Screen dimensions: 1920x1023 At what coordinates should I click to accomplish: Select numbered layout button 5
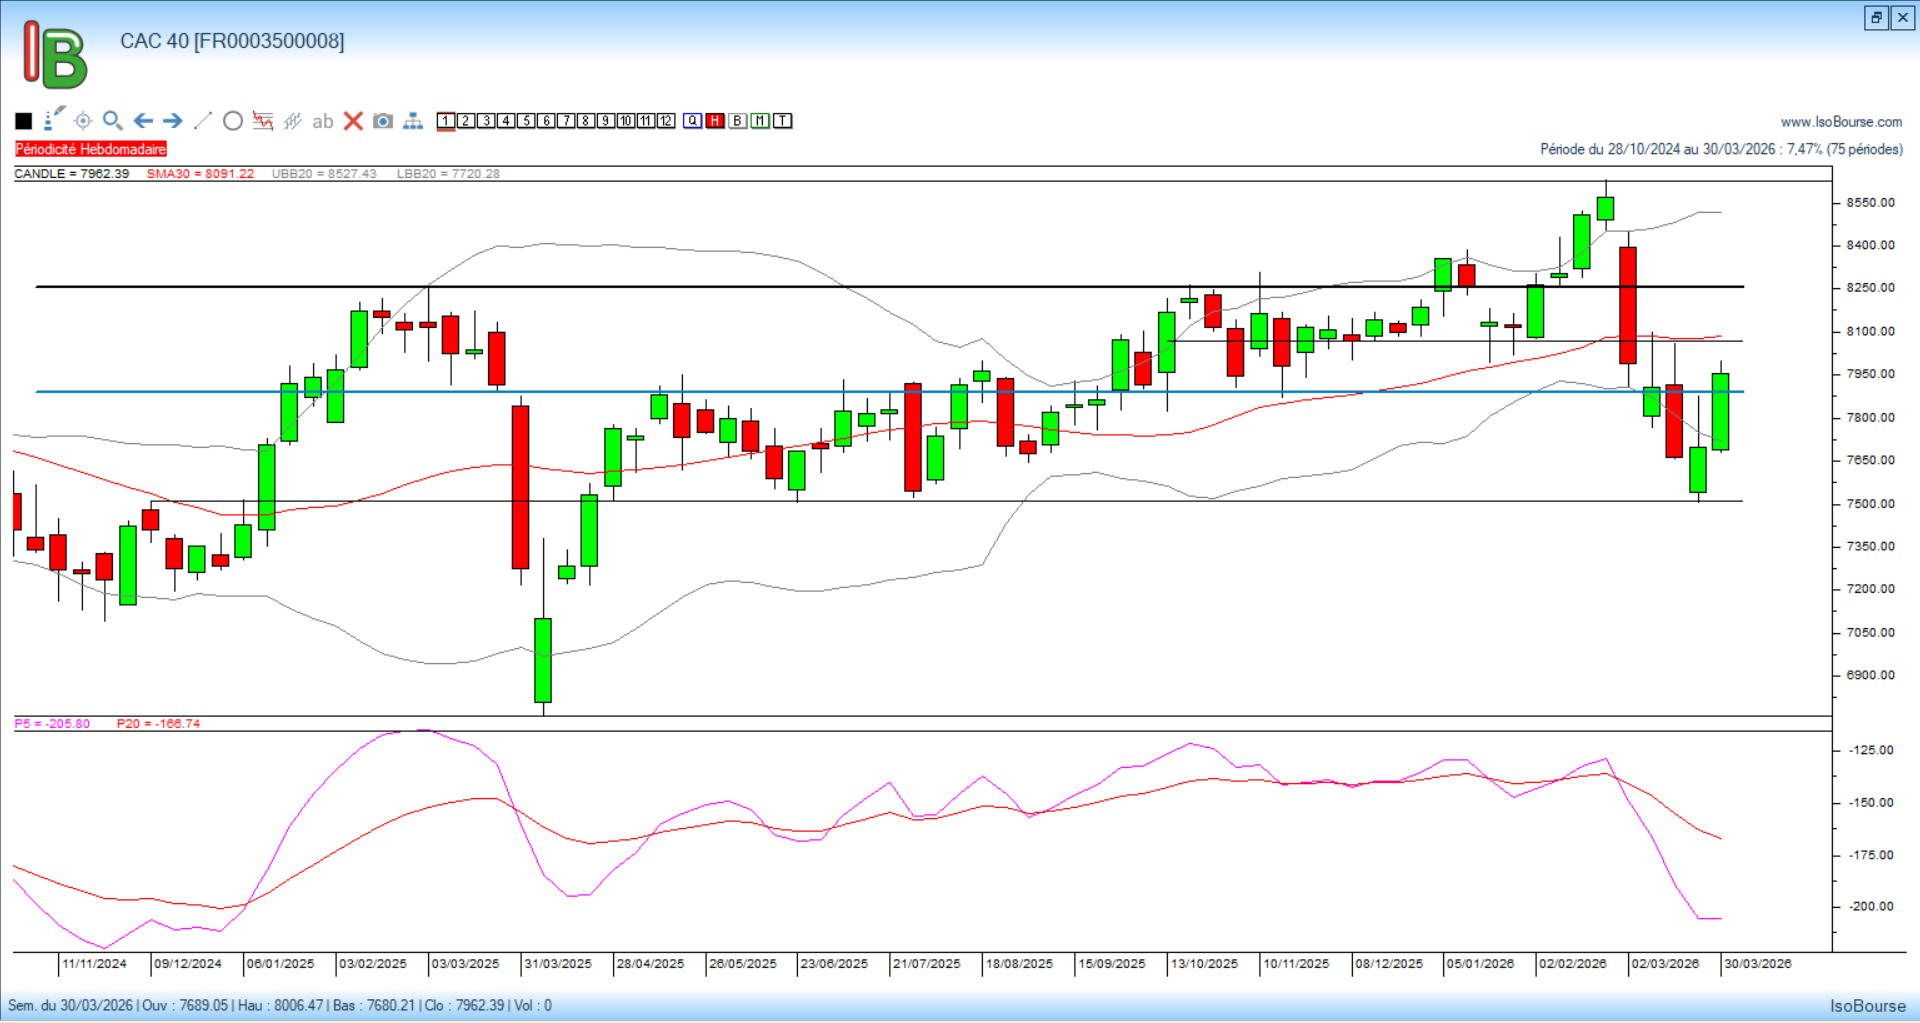point(526,121)
